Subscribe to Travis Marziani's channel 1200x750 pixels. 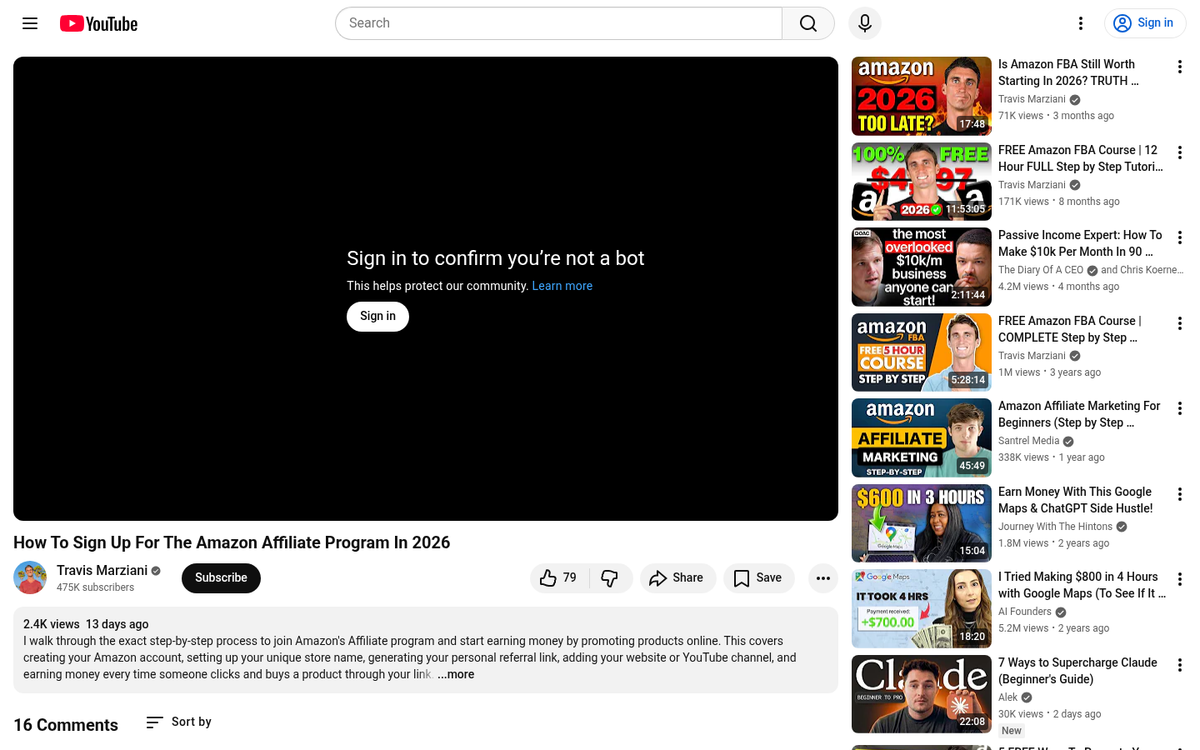tap(220, 578)
